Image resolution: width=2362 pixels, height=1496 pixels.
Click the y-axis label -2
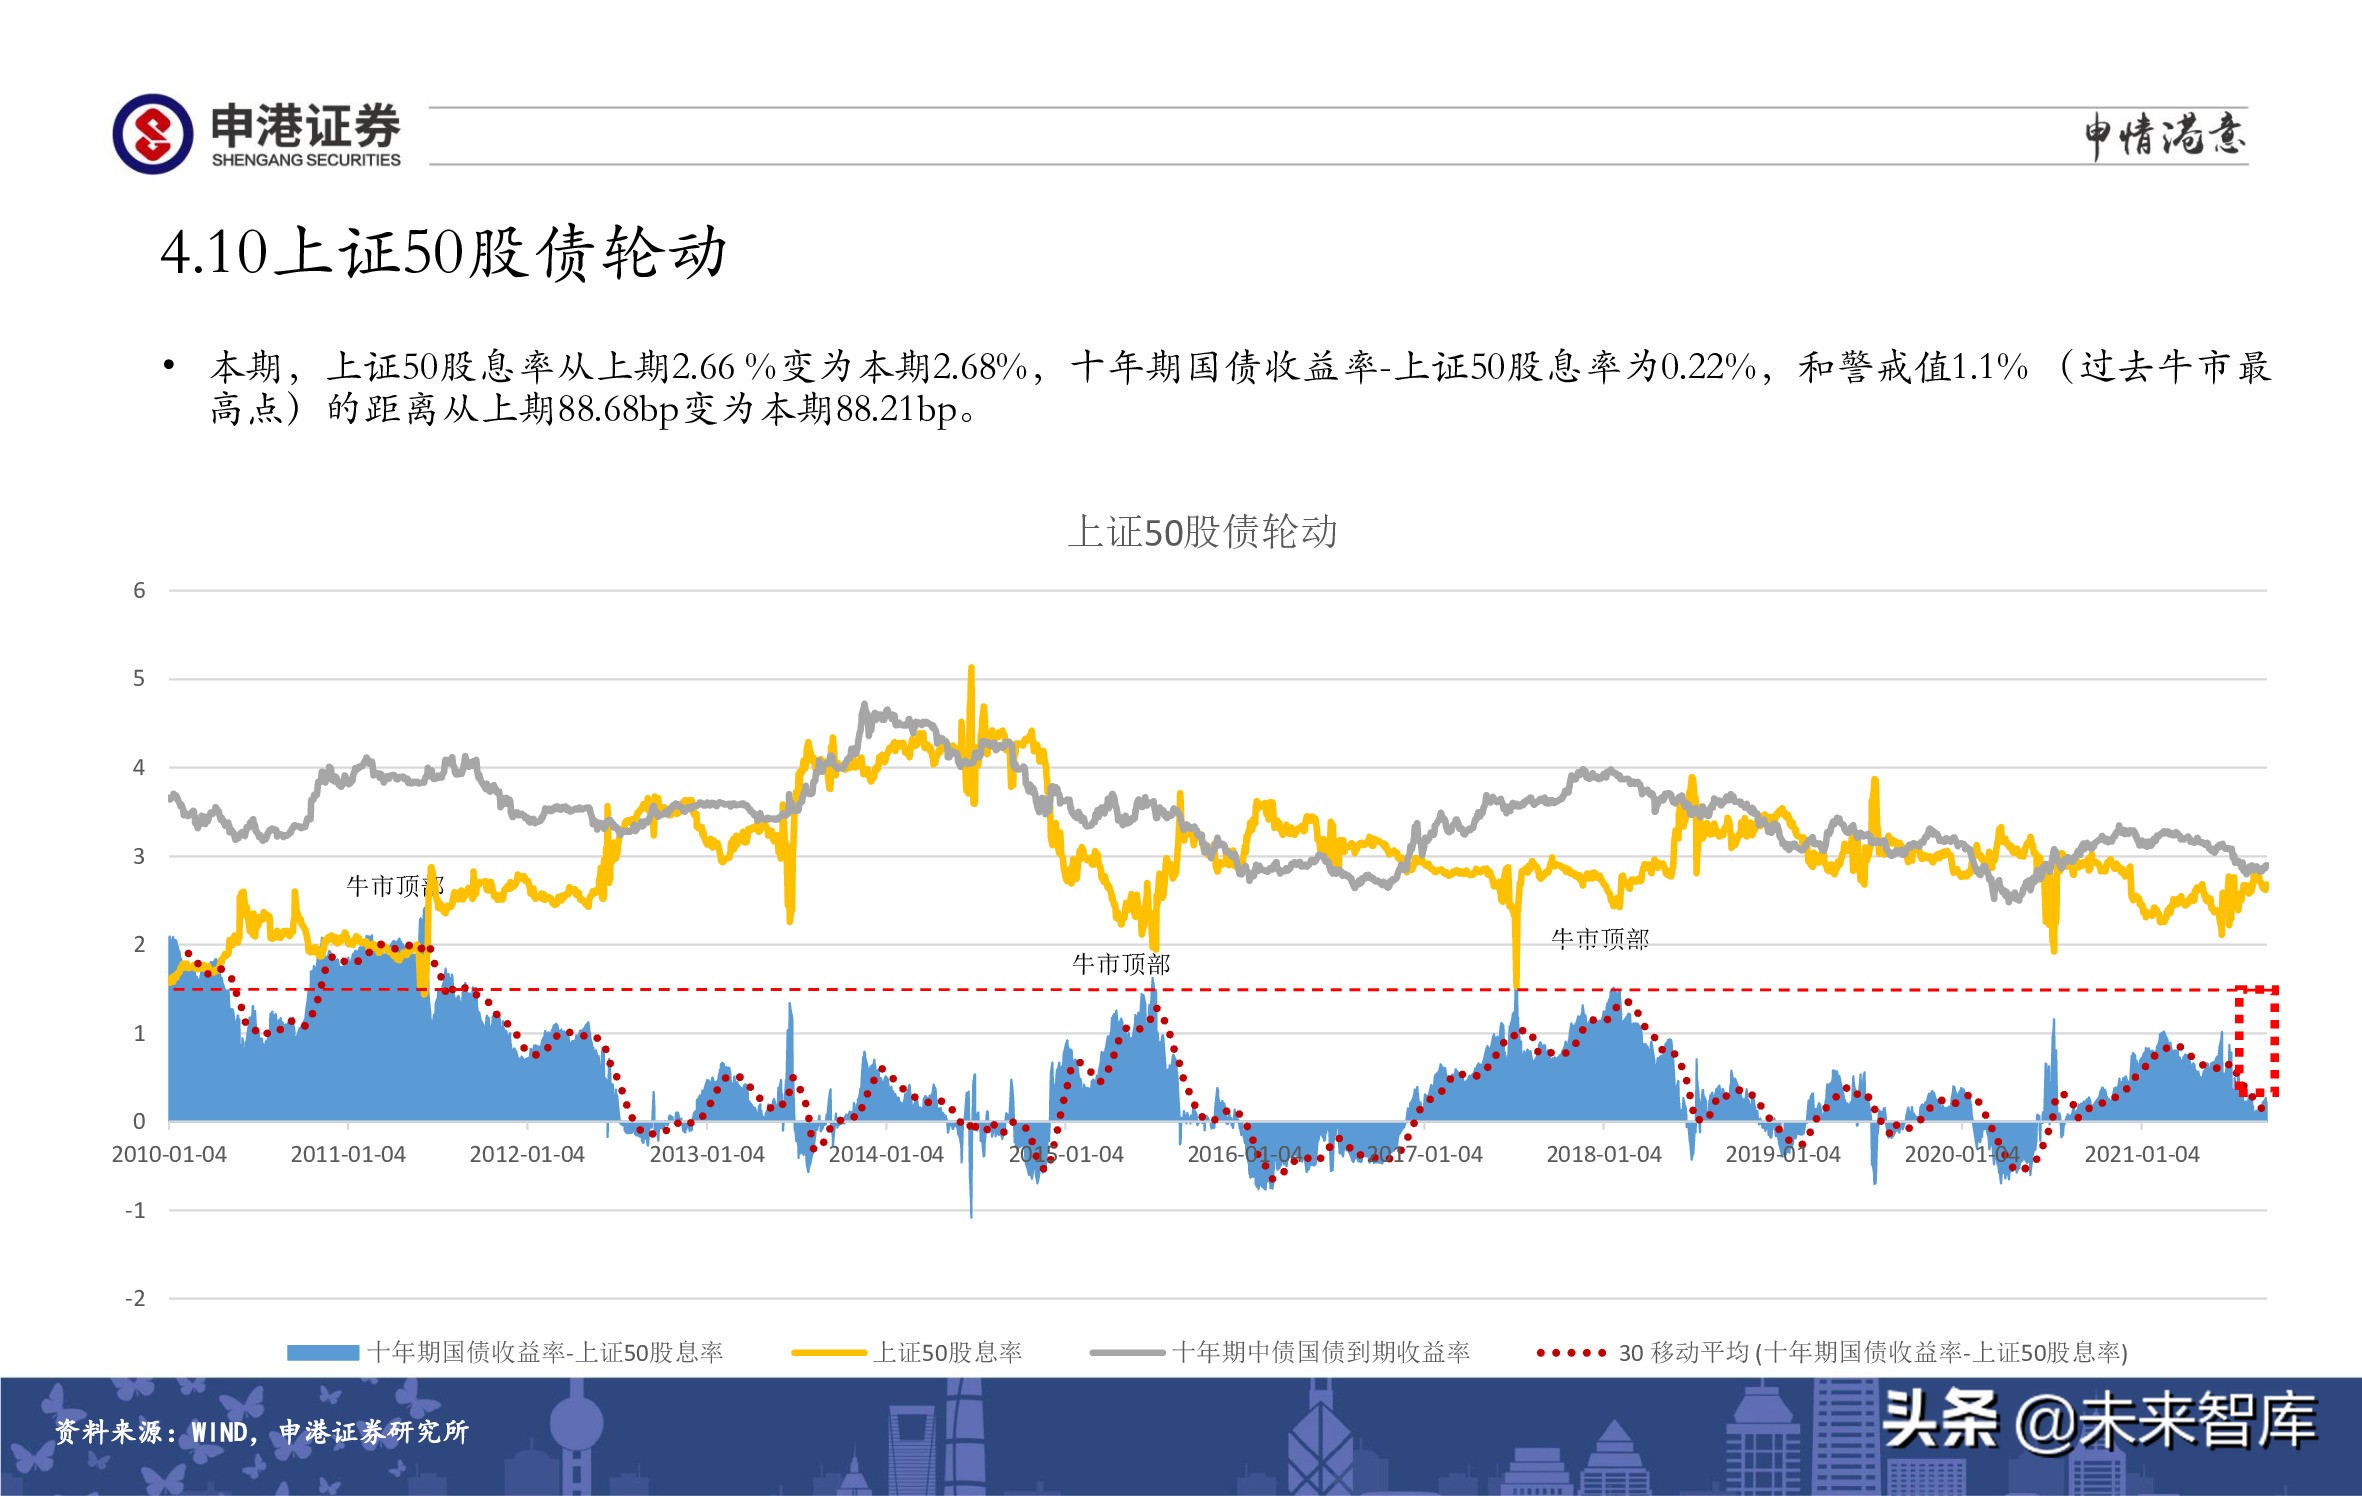point(135,1298)
